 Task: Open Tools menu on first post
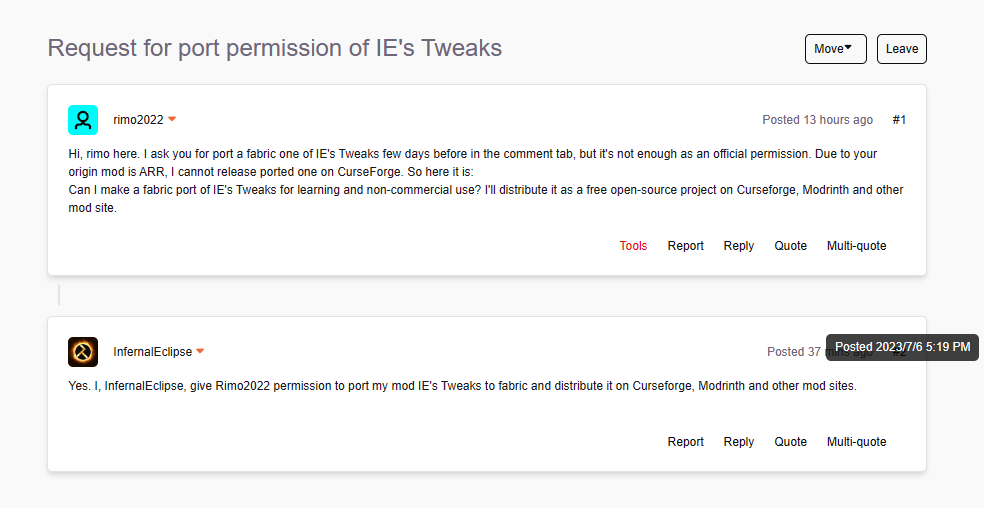(633, 246)
